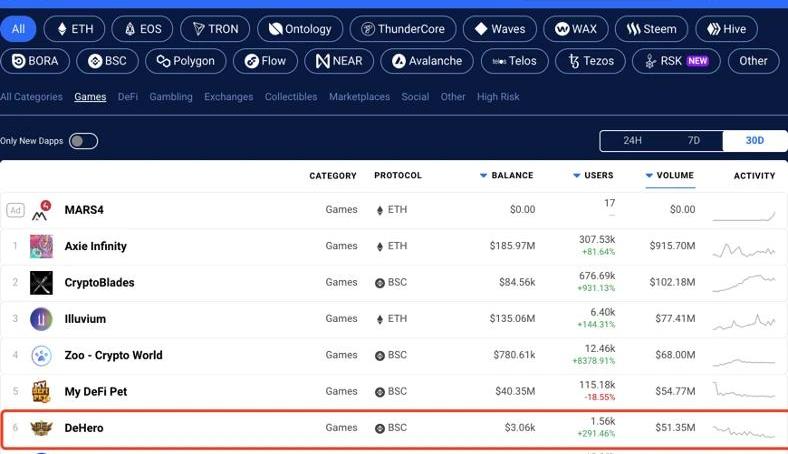Click the CryptoBlades crossed-swords logo
The image size is (788, 454).
(41, 283)
